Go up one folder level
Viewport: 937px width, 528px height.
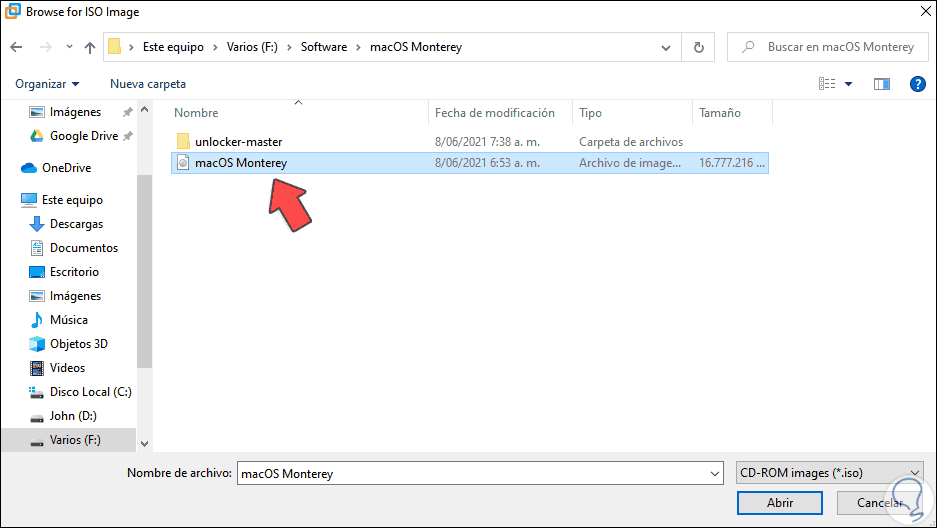[90, 47]
